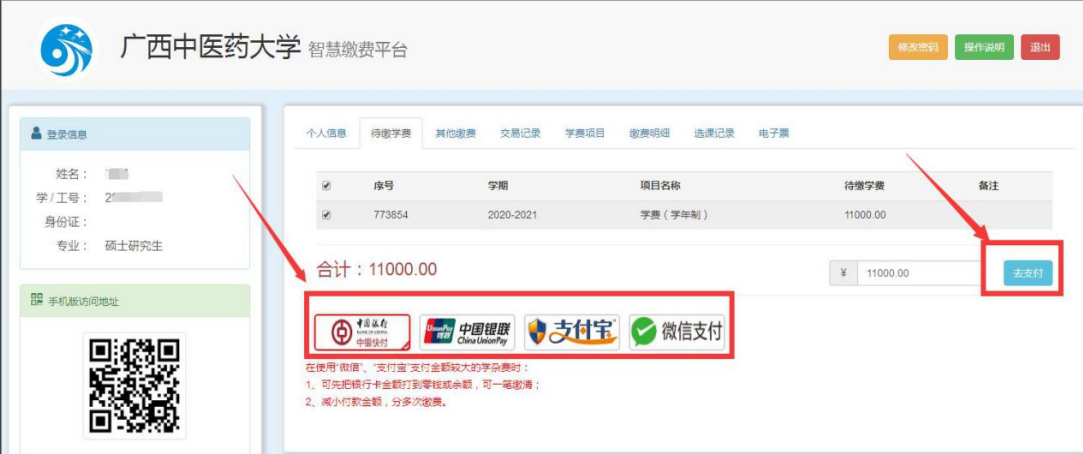The width and height of the screenshot is (1083, 454).
Task: Uncheck the tuition row 773854 checkbox
Action: pos(326,215)
